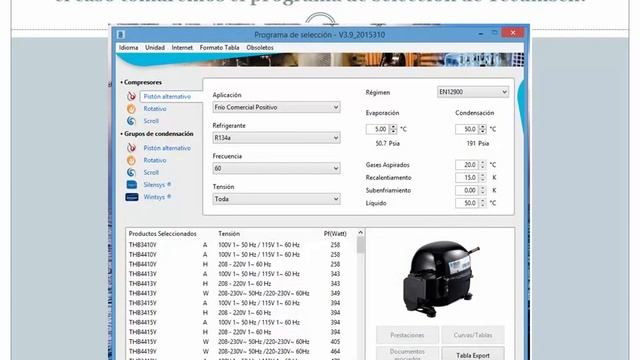
Task: Click the Recalentamiento value field
Action: point(467,178)
